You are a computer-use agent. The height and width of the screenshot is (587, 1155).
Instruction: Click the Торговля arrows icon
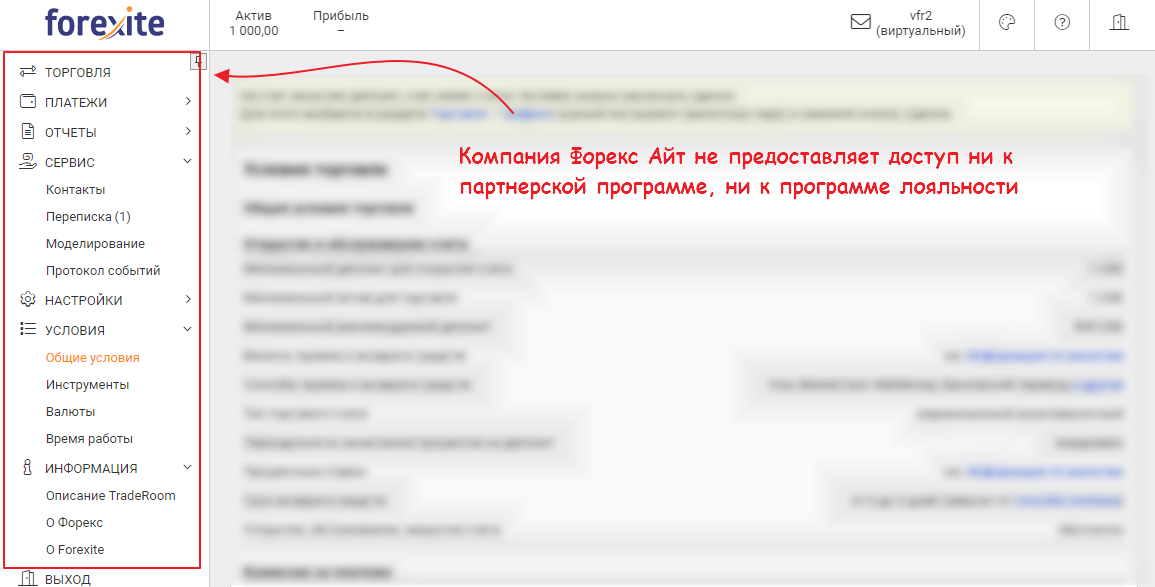[28, 71]
